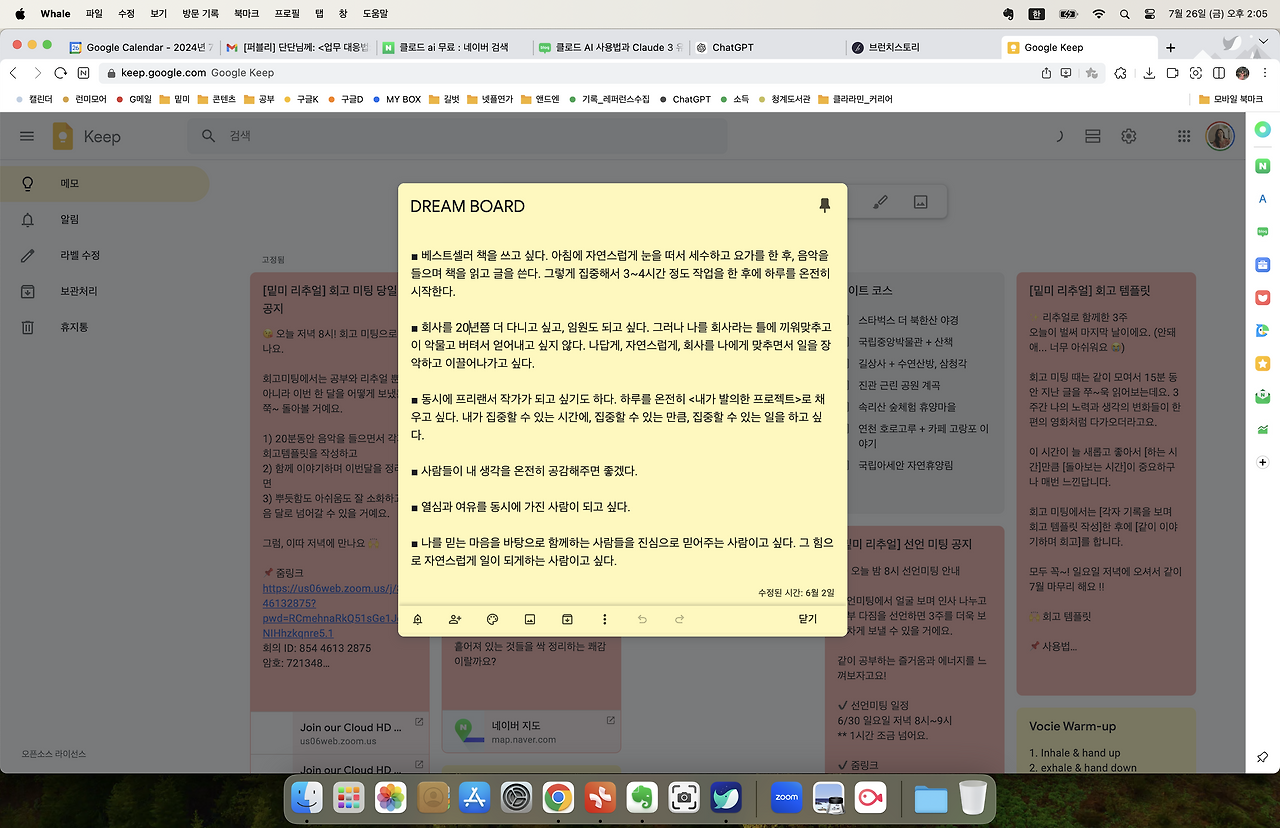The width and height of the screenshot is (1280, 828).
Task: Open the note background color palette
Action: click(x=492, y=619)
